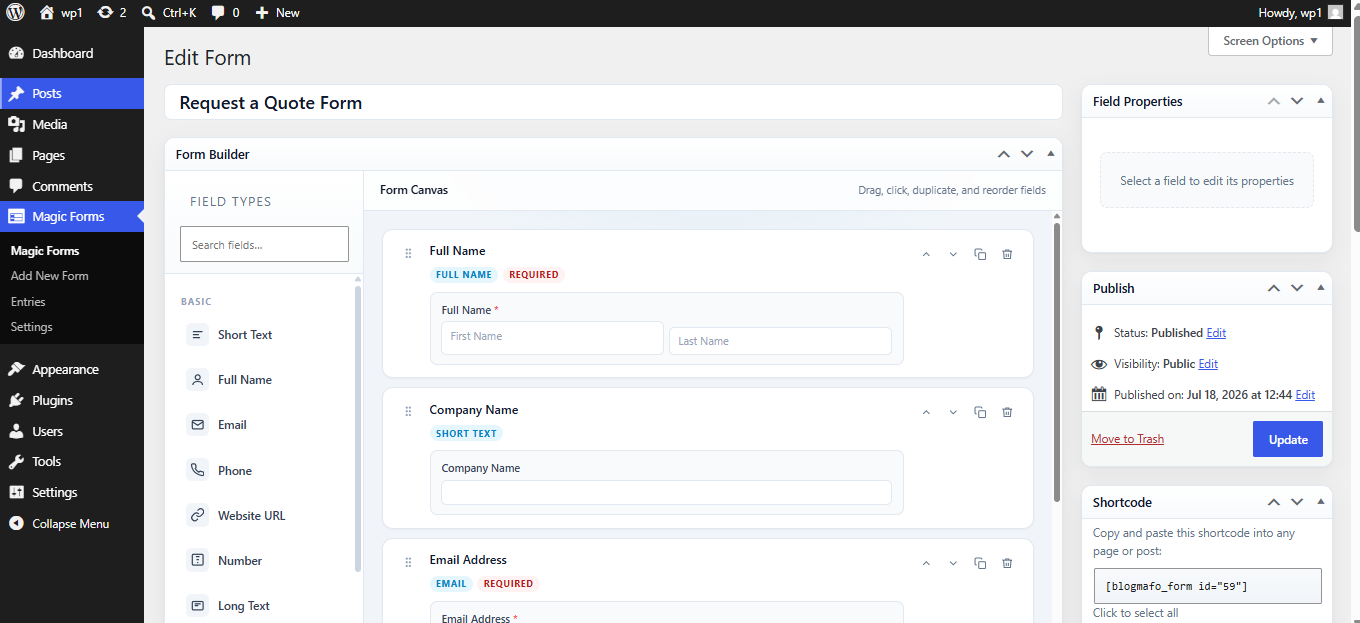Open the Screen Options dropdown

(1270, 41)
